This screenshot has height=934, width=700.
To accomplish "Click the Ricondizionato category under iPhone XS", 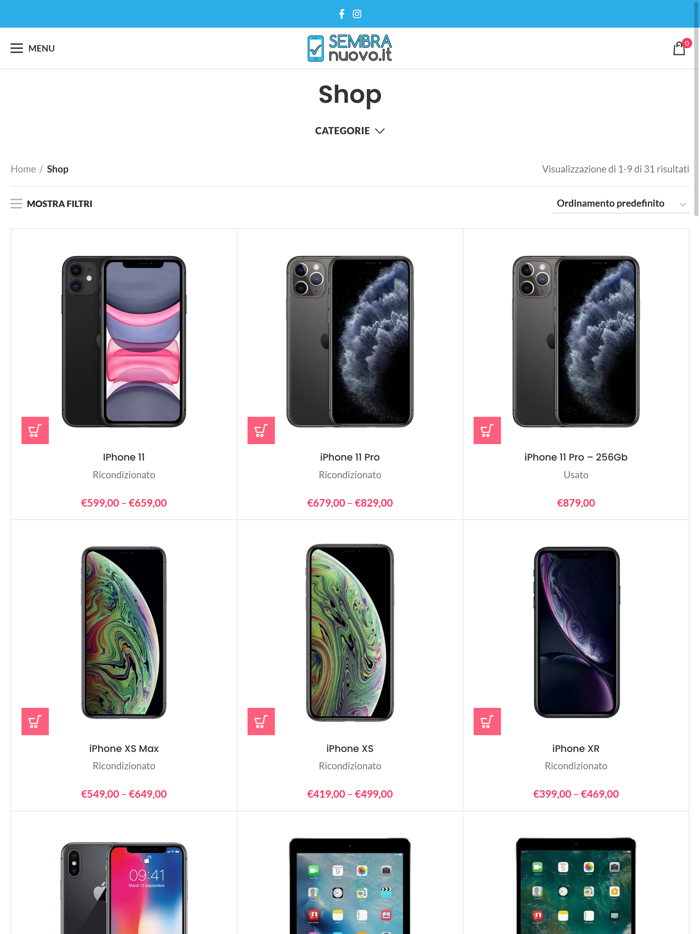I will pyautogui.click(x=350, y=766).
